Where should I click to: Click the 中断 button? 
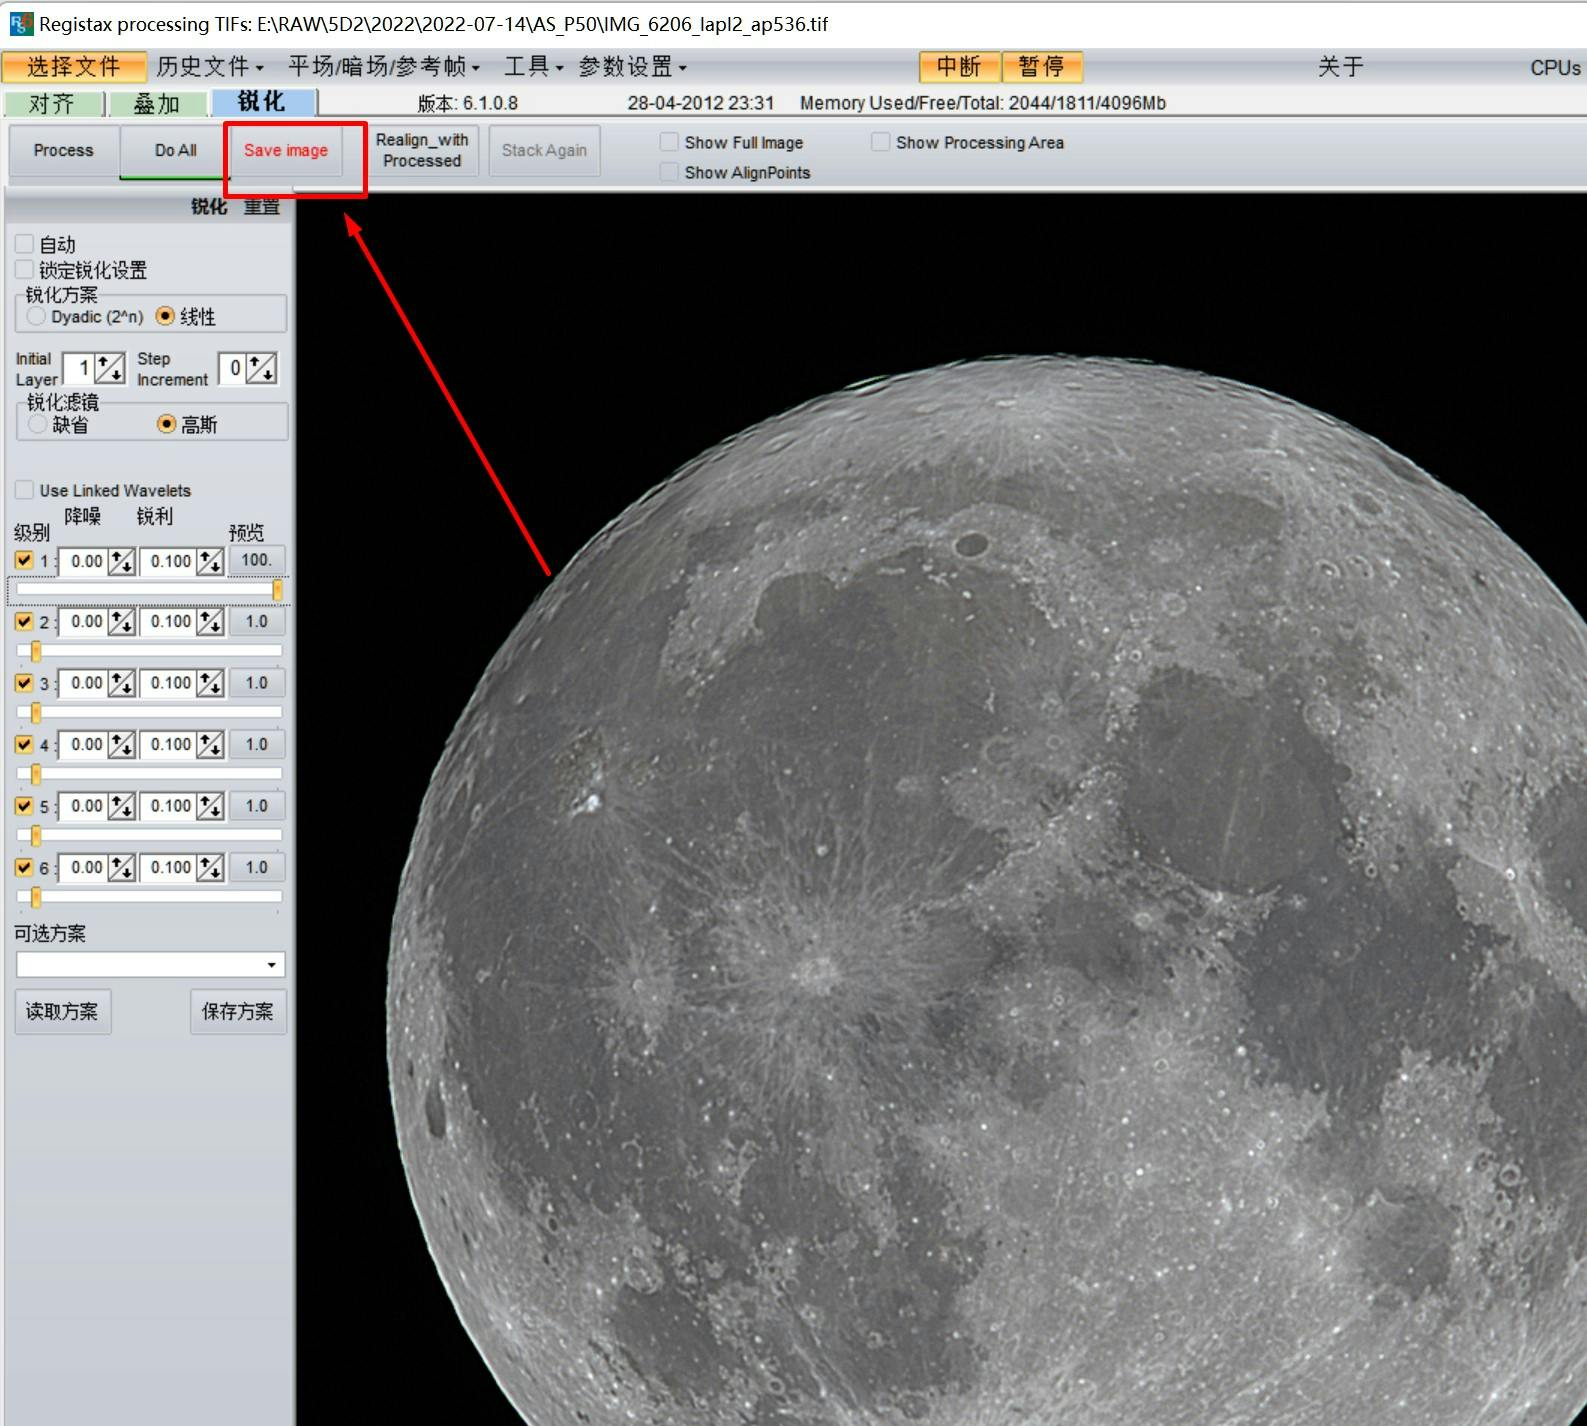[x=960, y=67]
